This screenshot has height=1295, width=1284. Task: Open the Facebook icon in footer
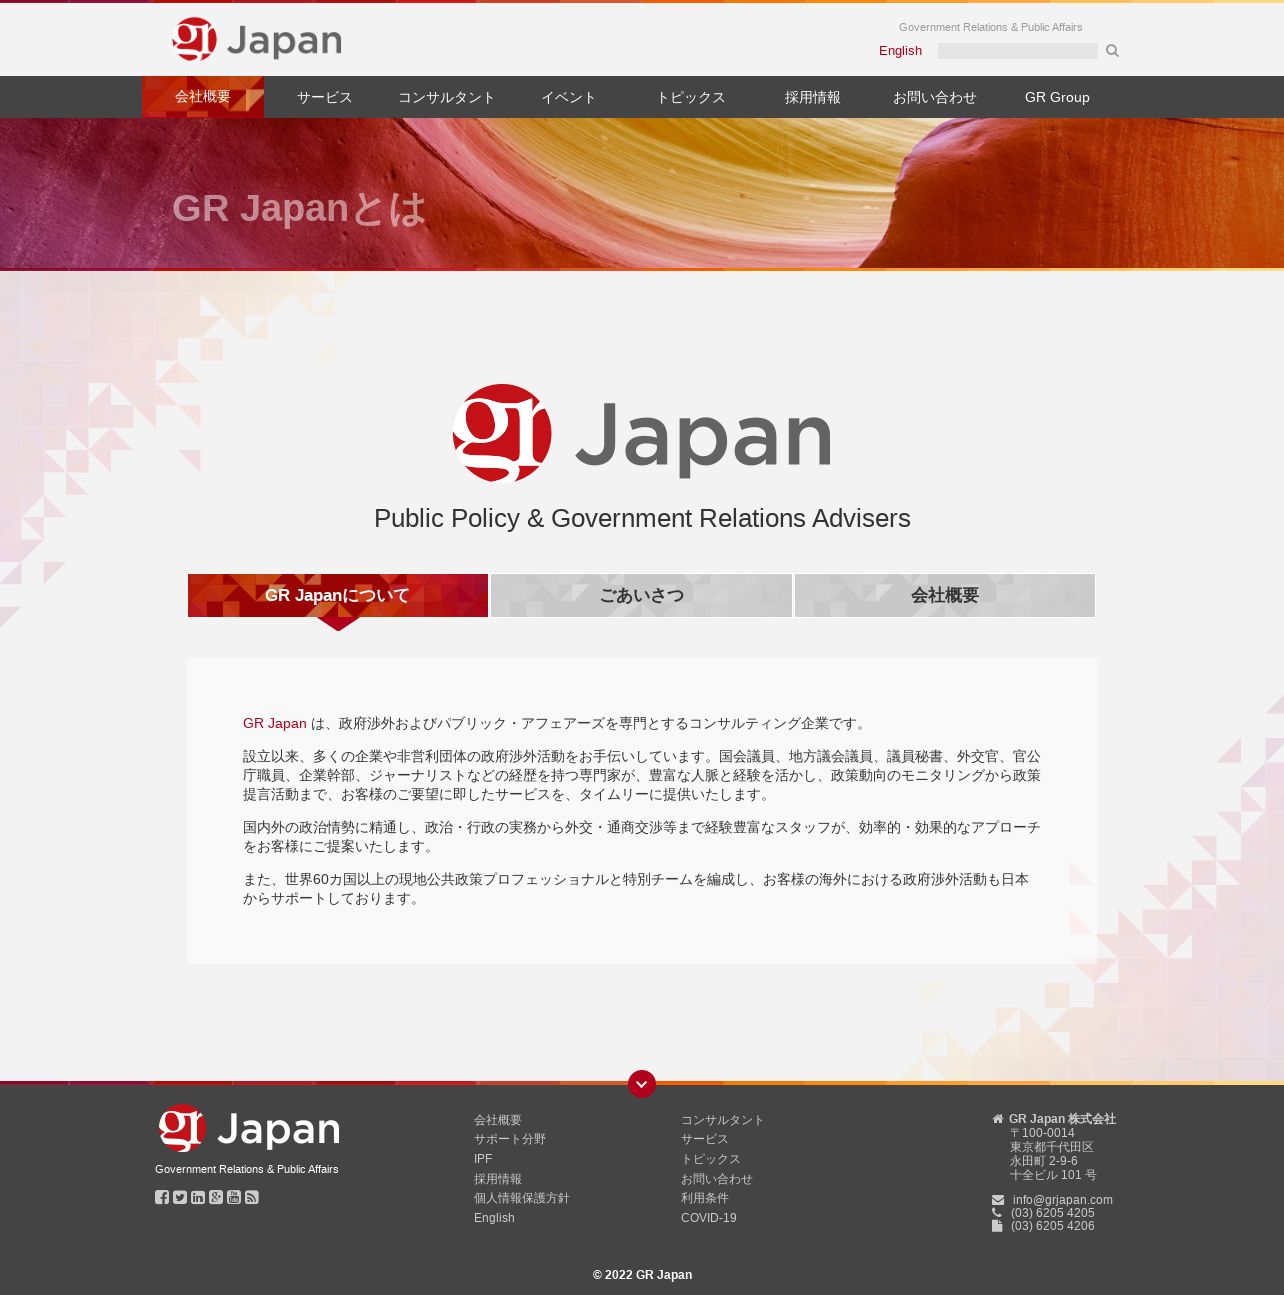162,1197
